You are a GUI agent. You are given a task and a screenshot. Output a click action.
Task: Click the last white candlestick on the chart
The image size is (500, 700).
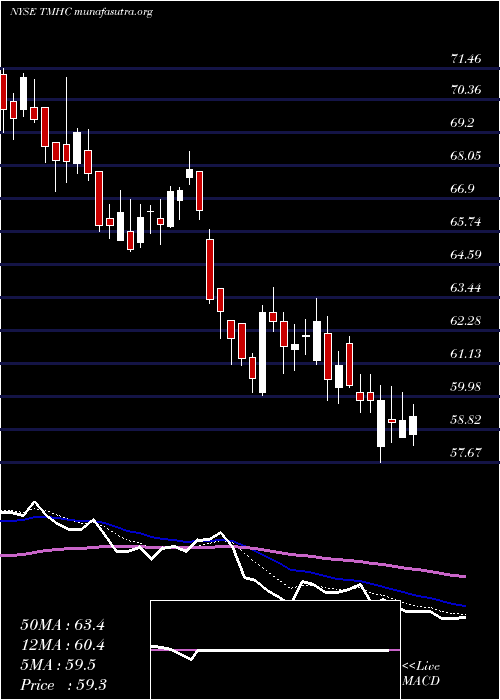pyautogui.click(x=413, y=425)
